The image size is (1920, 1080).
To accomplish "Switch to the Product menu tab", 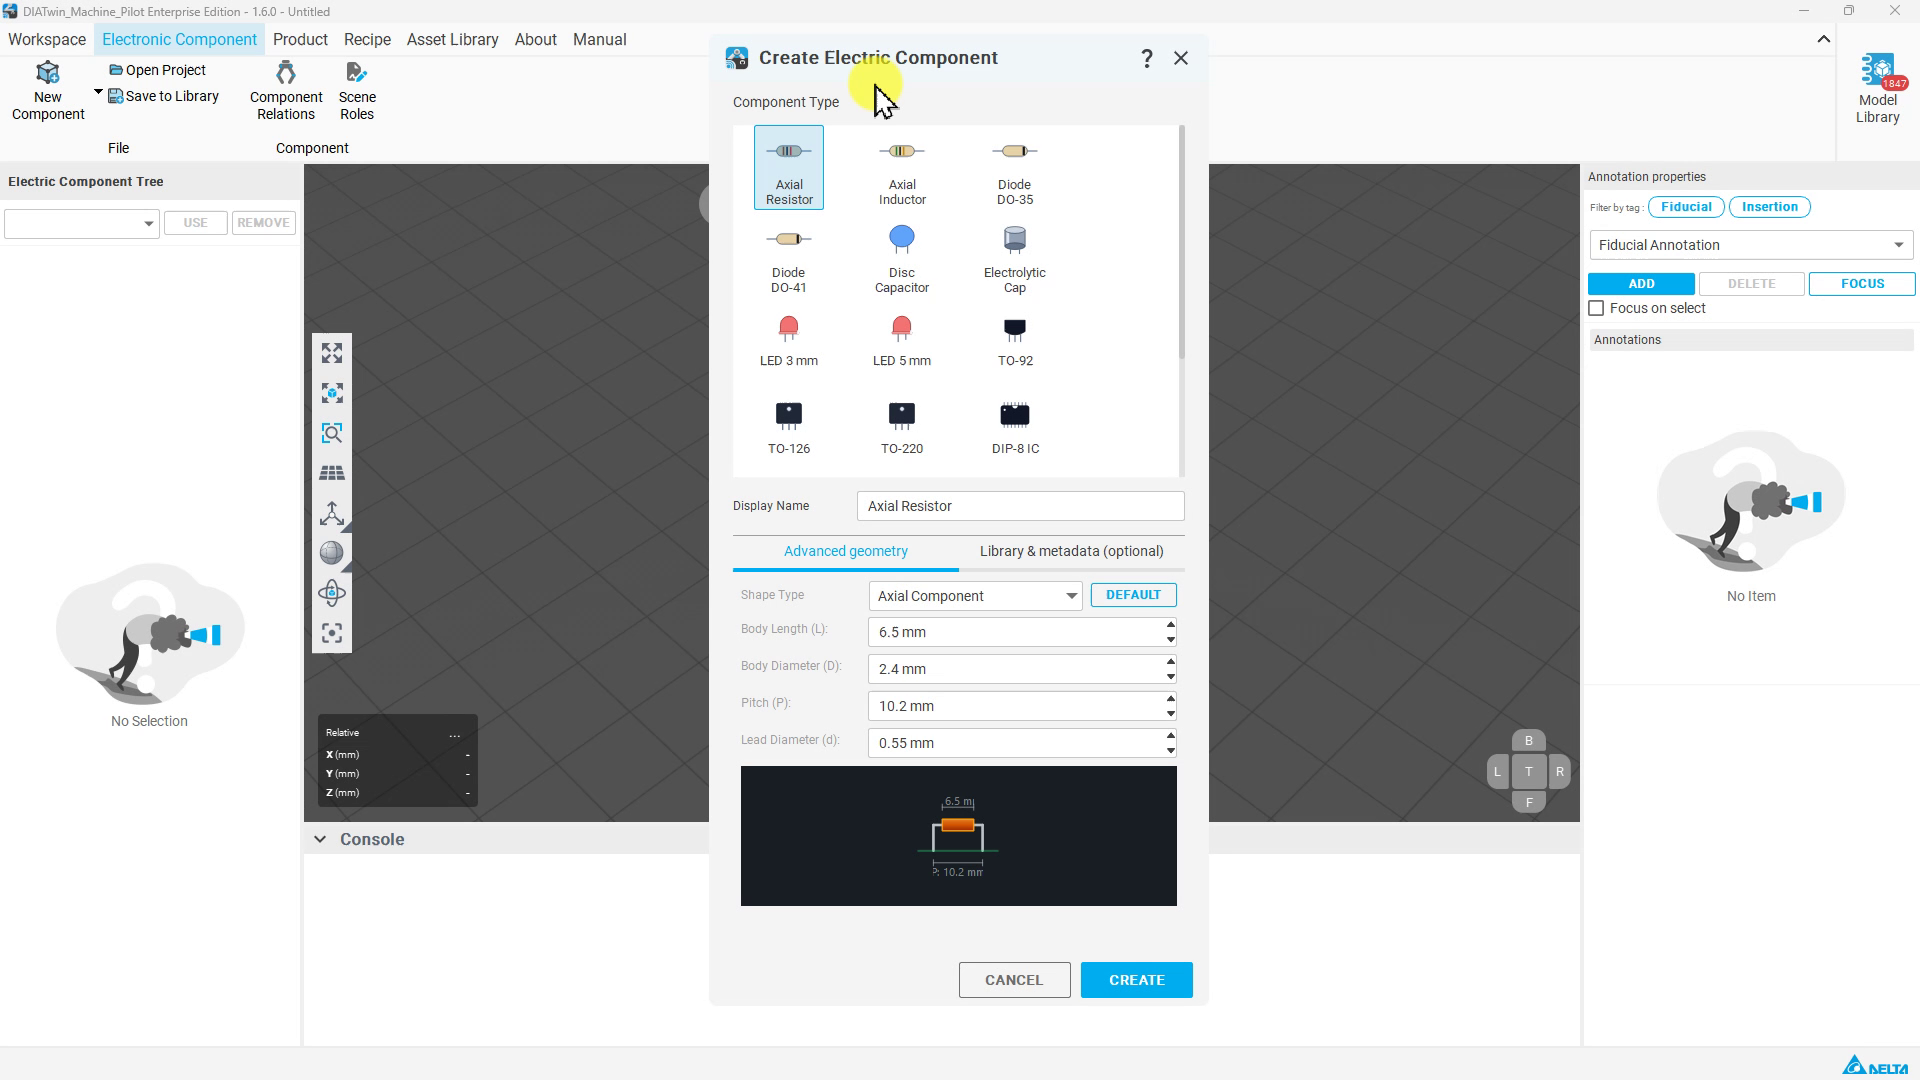I will coord(300,40).
